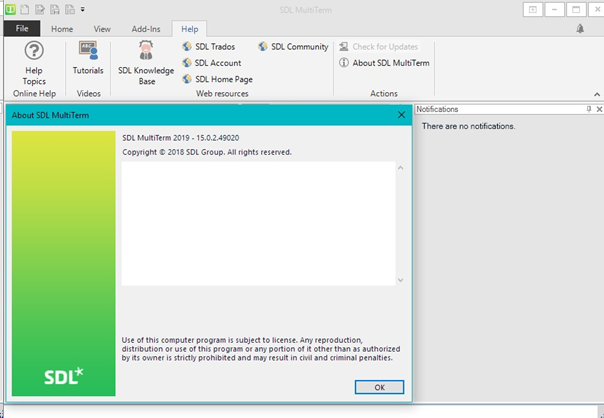
Task: Open the File menu tab
Action: [x=22, y=29]
